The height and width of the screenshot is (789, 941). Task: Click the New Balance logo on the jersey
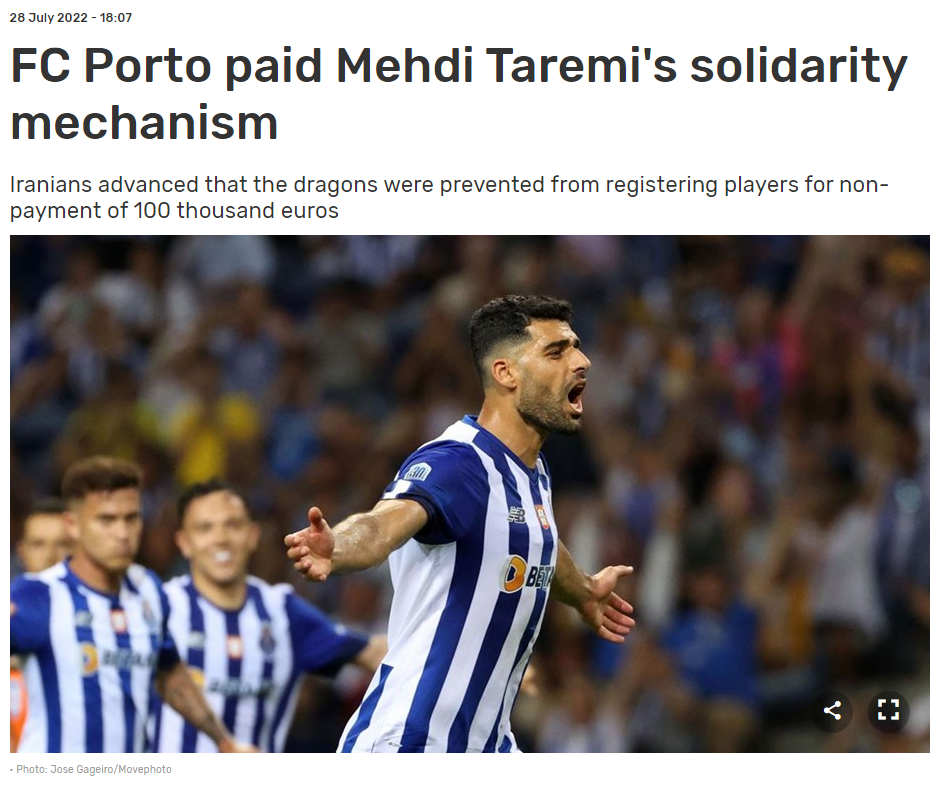(x=517, y=514)
